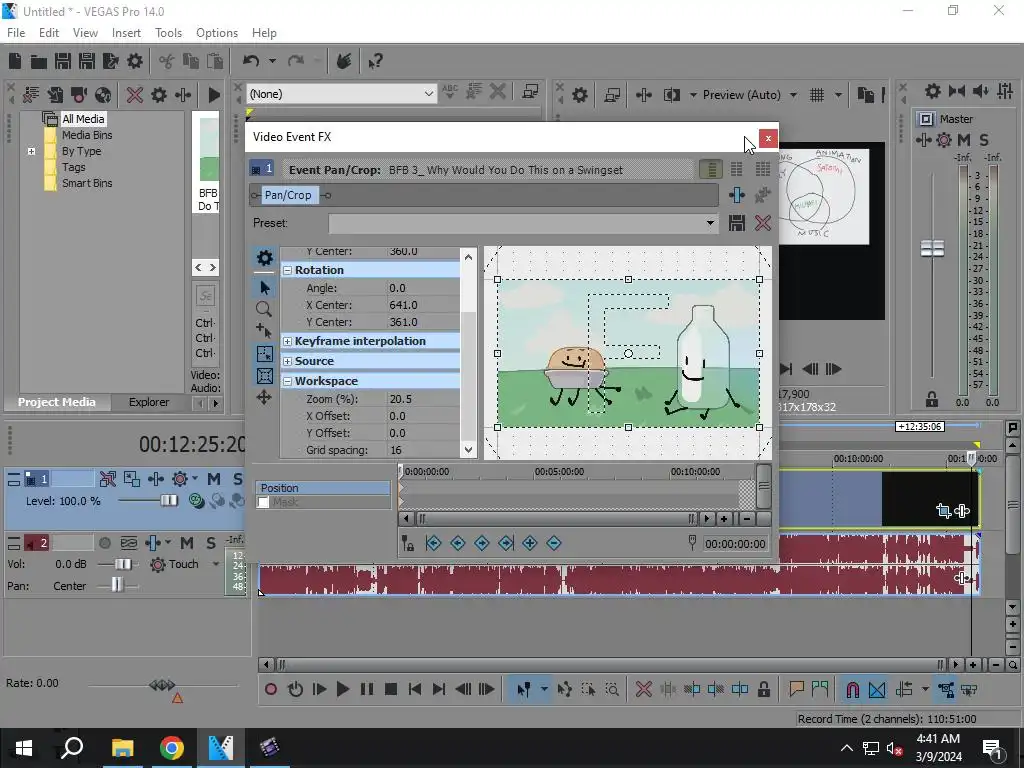Select the Normal Edit arrow tool in Pan/Crop
Screen dimensions: 1024x768
click(x=264, y=288)
